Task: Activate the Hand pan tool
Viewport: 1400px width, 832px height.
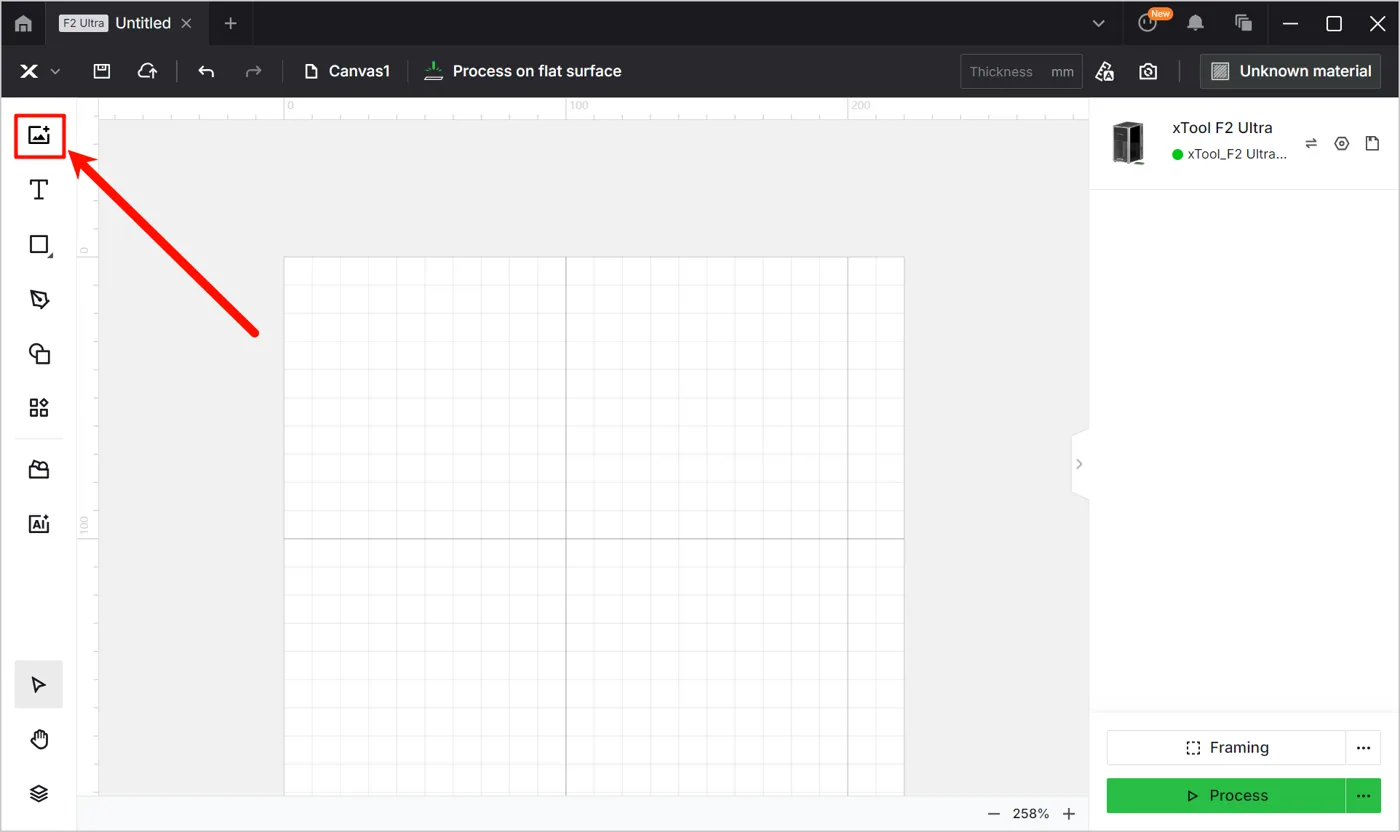Action: tap(39, 739)
